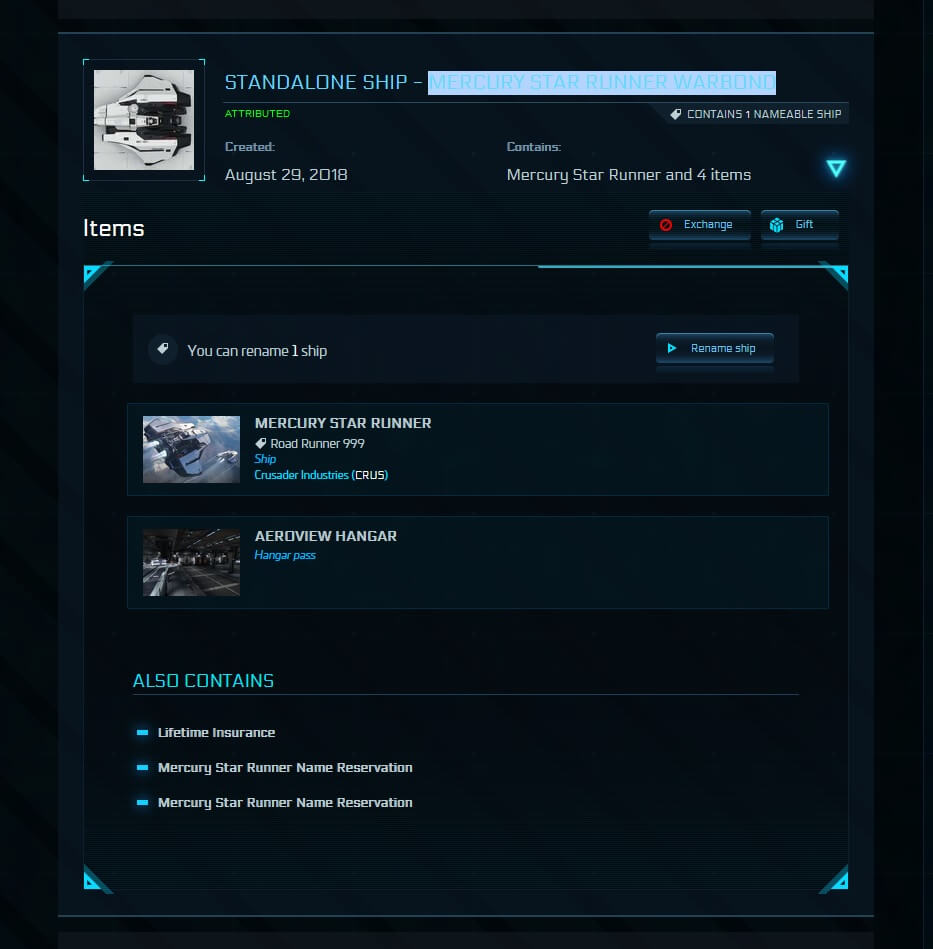Click 'Mercury Star Runner and 4 items' text

click(629, 175)
